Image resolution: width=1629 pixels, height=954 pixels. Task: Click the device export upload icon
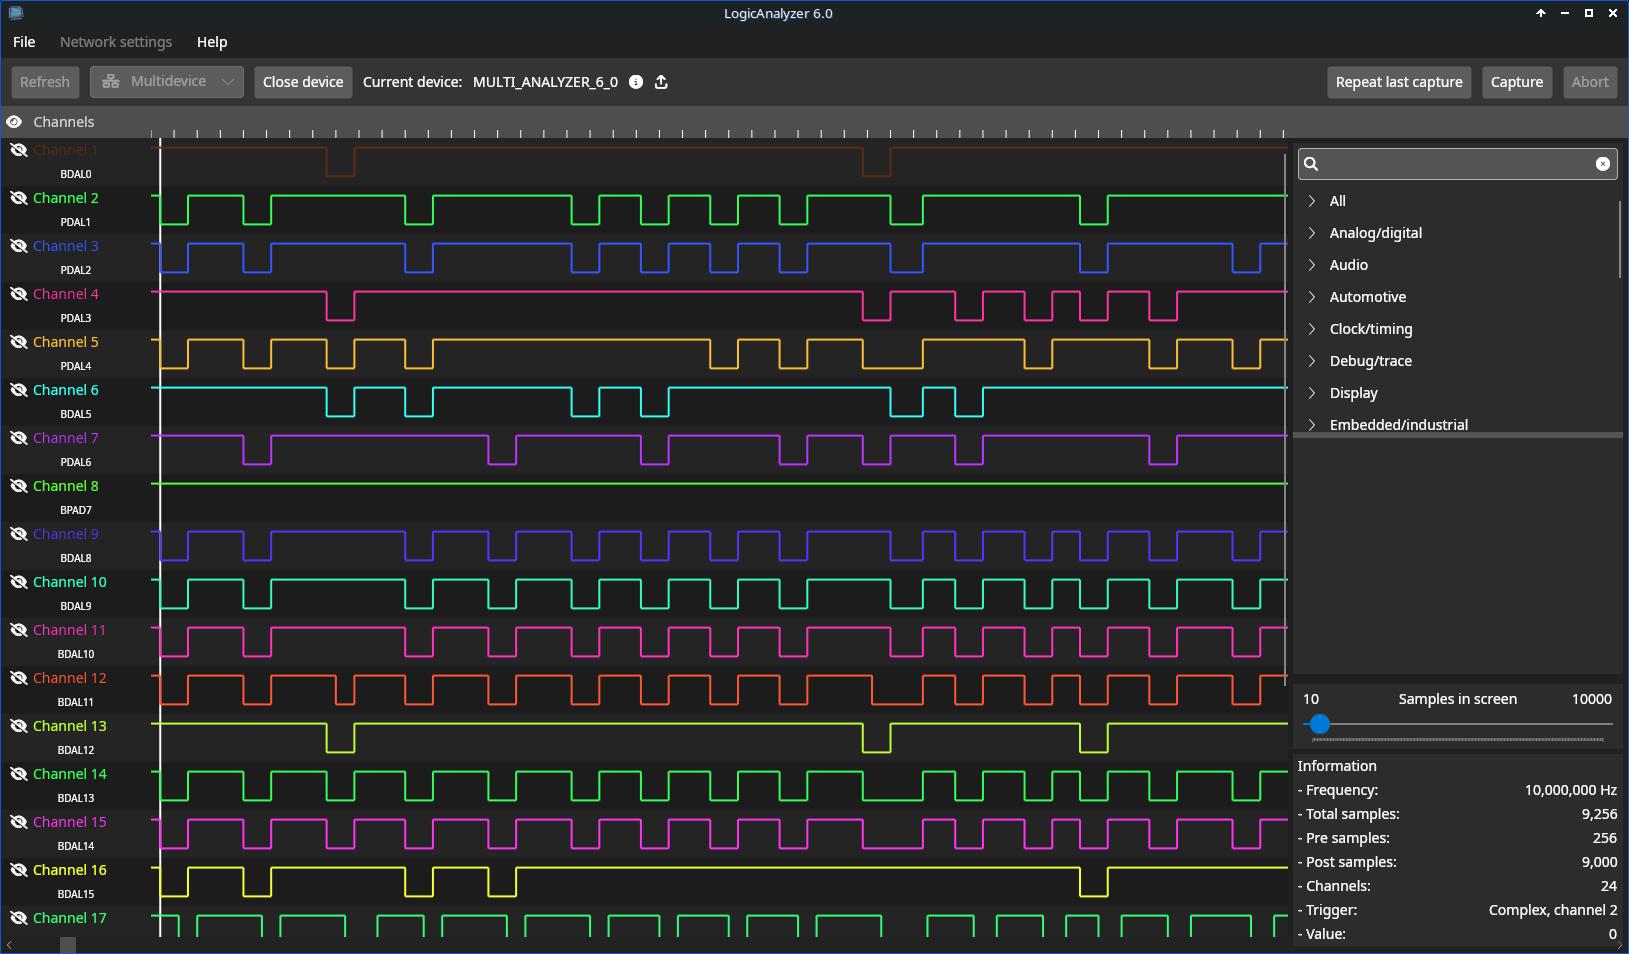point(661,82)
